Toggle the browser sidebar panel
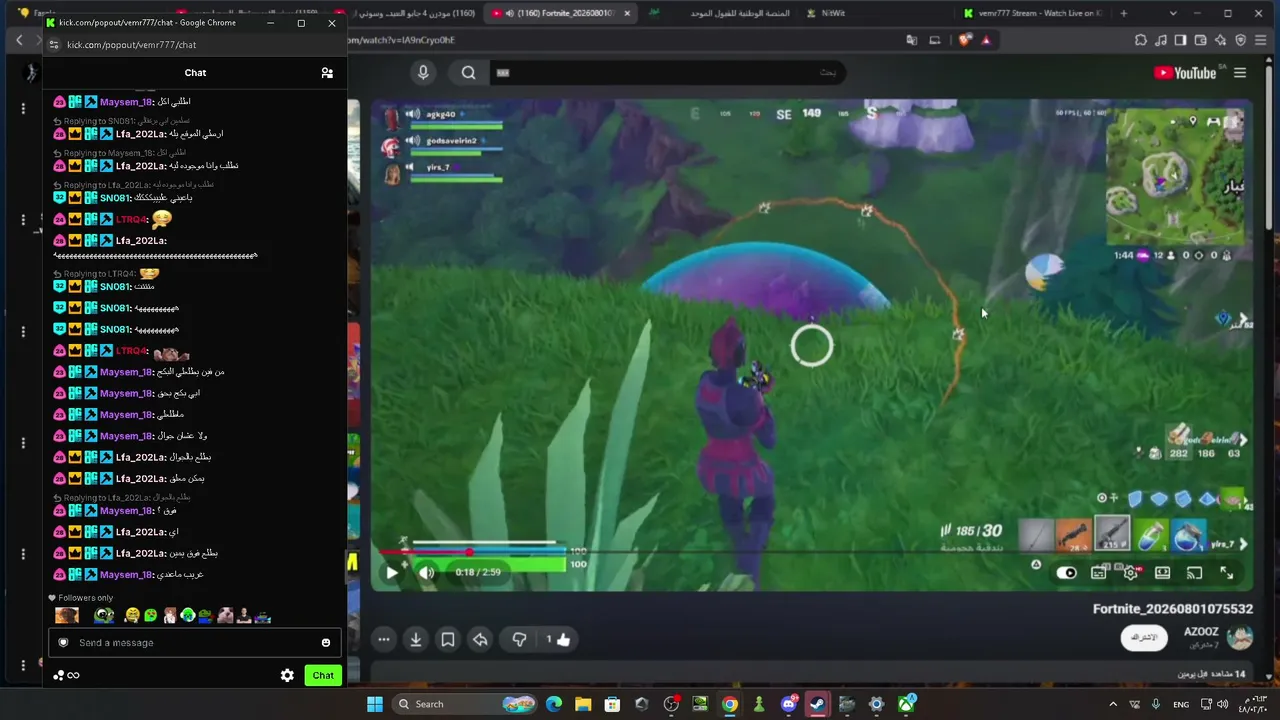This screenshot has width=1280, height=720. (x=1181, y=40)
